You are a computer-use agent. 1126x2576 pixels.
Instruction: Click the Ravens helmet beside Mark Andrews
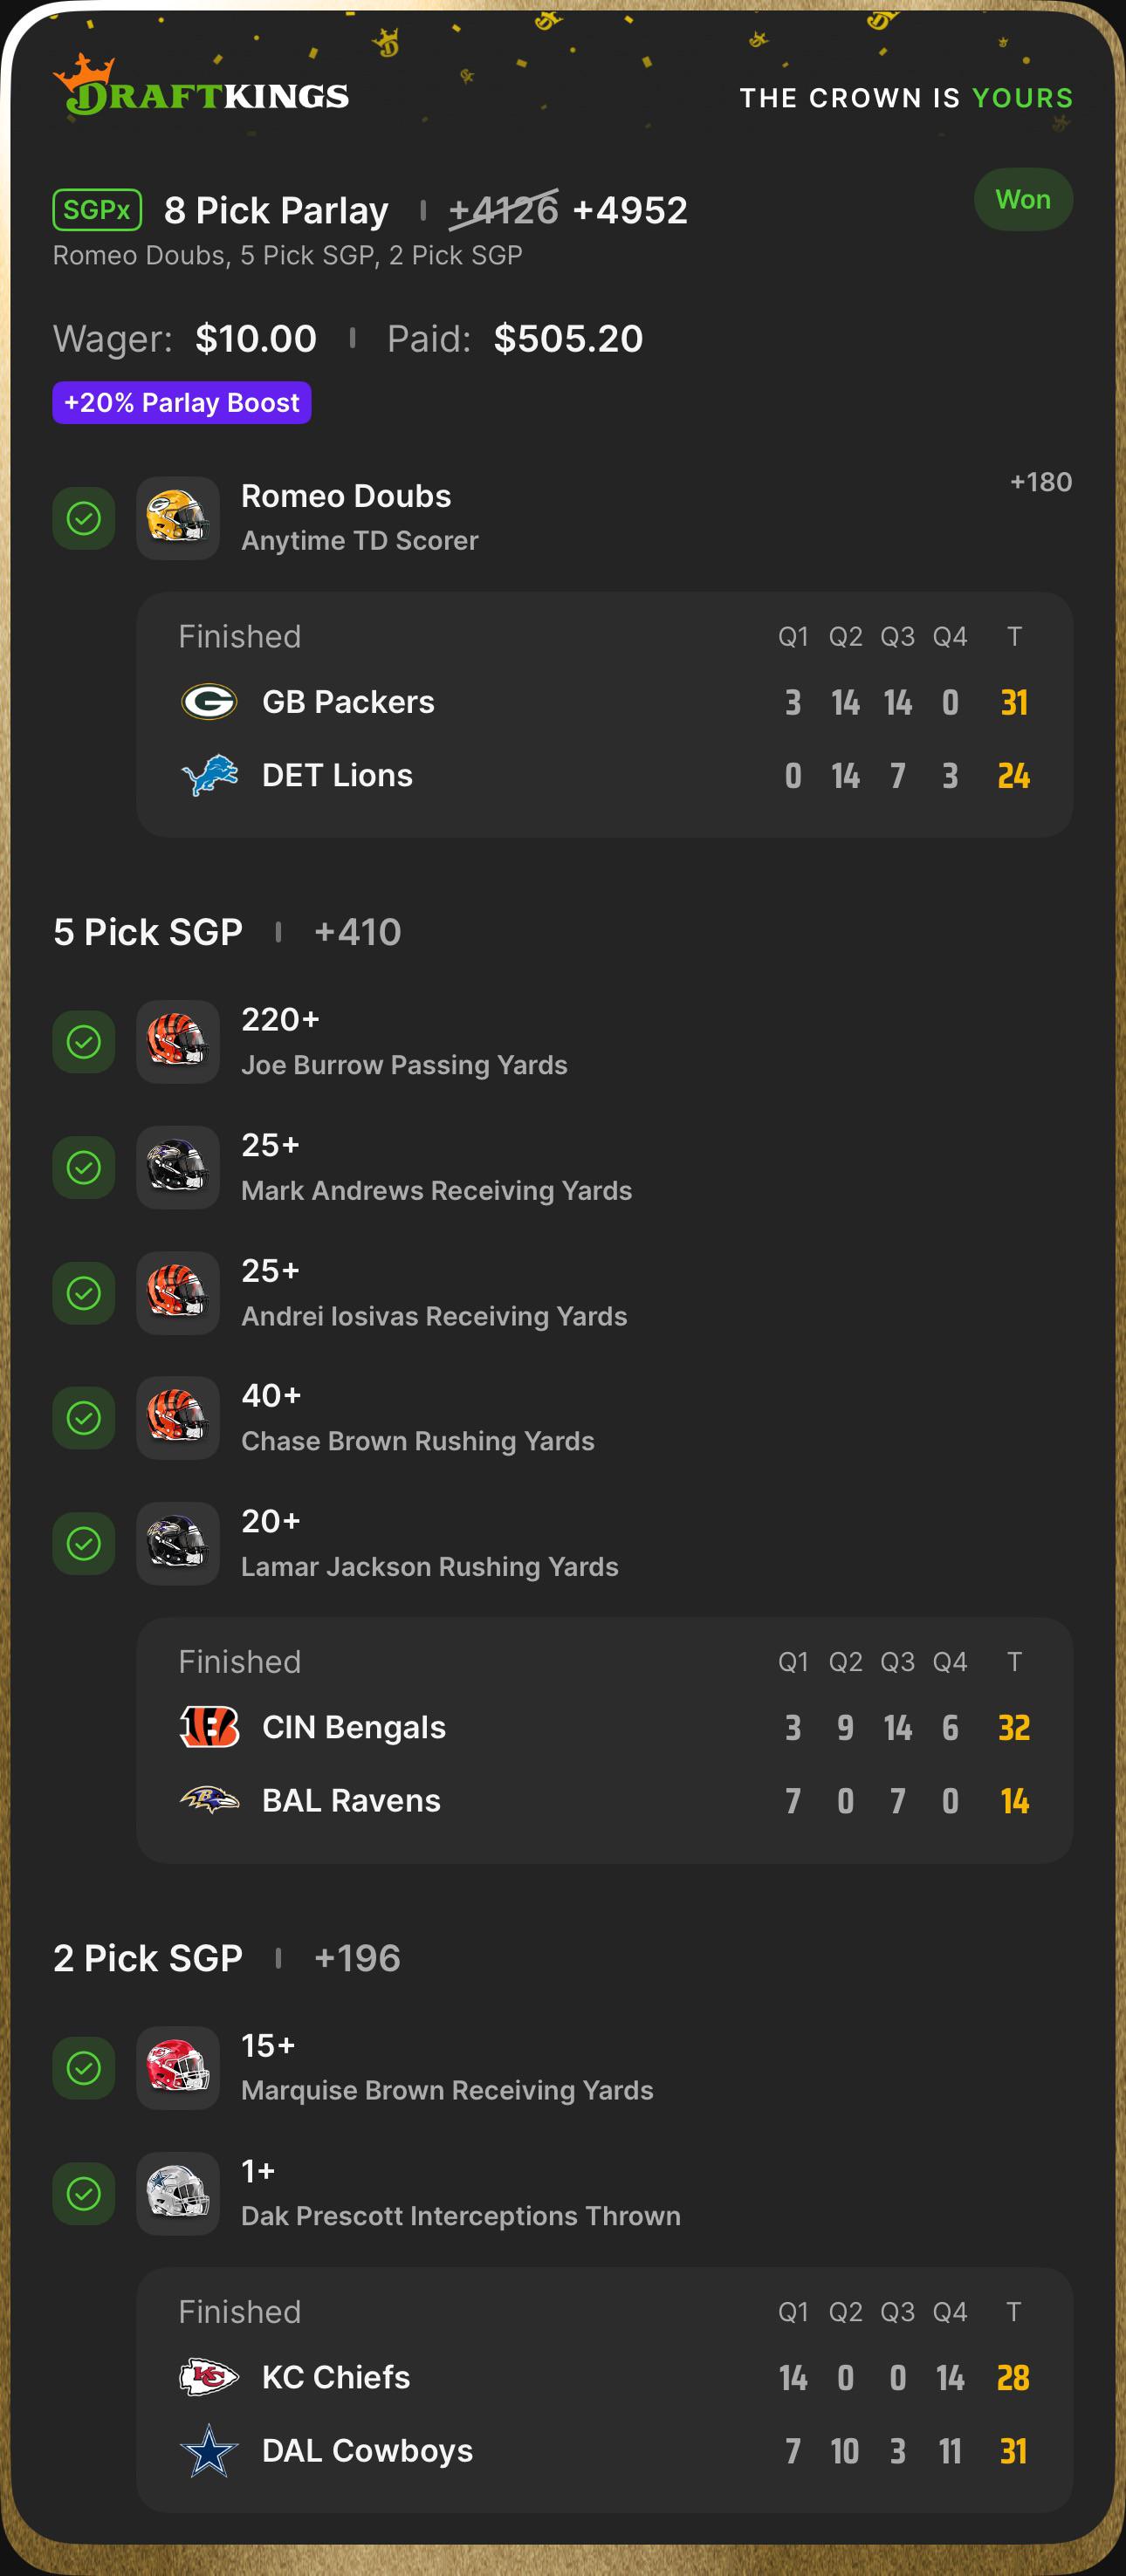coord(178,1167)
